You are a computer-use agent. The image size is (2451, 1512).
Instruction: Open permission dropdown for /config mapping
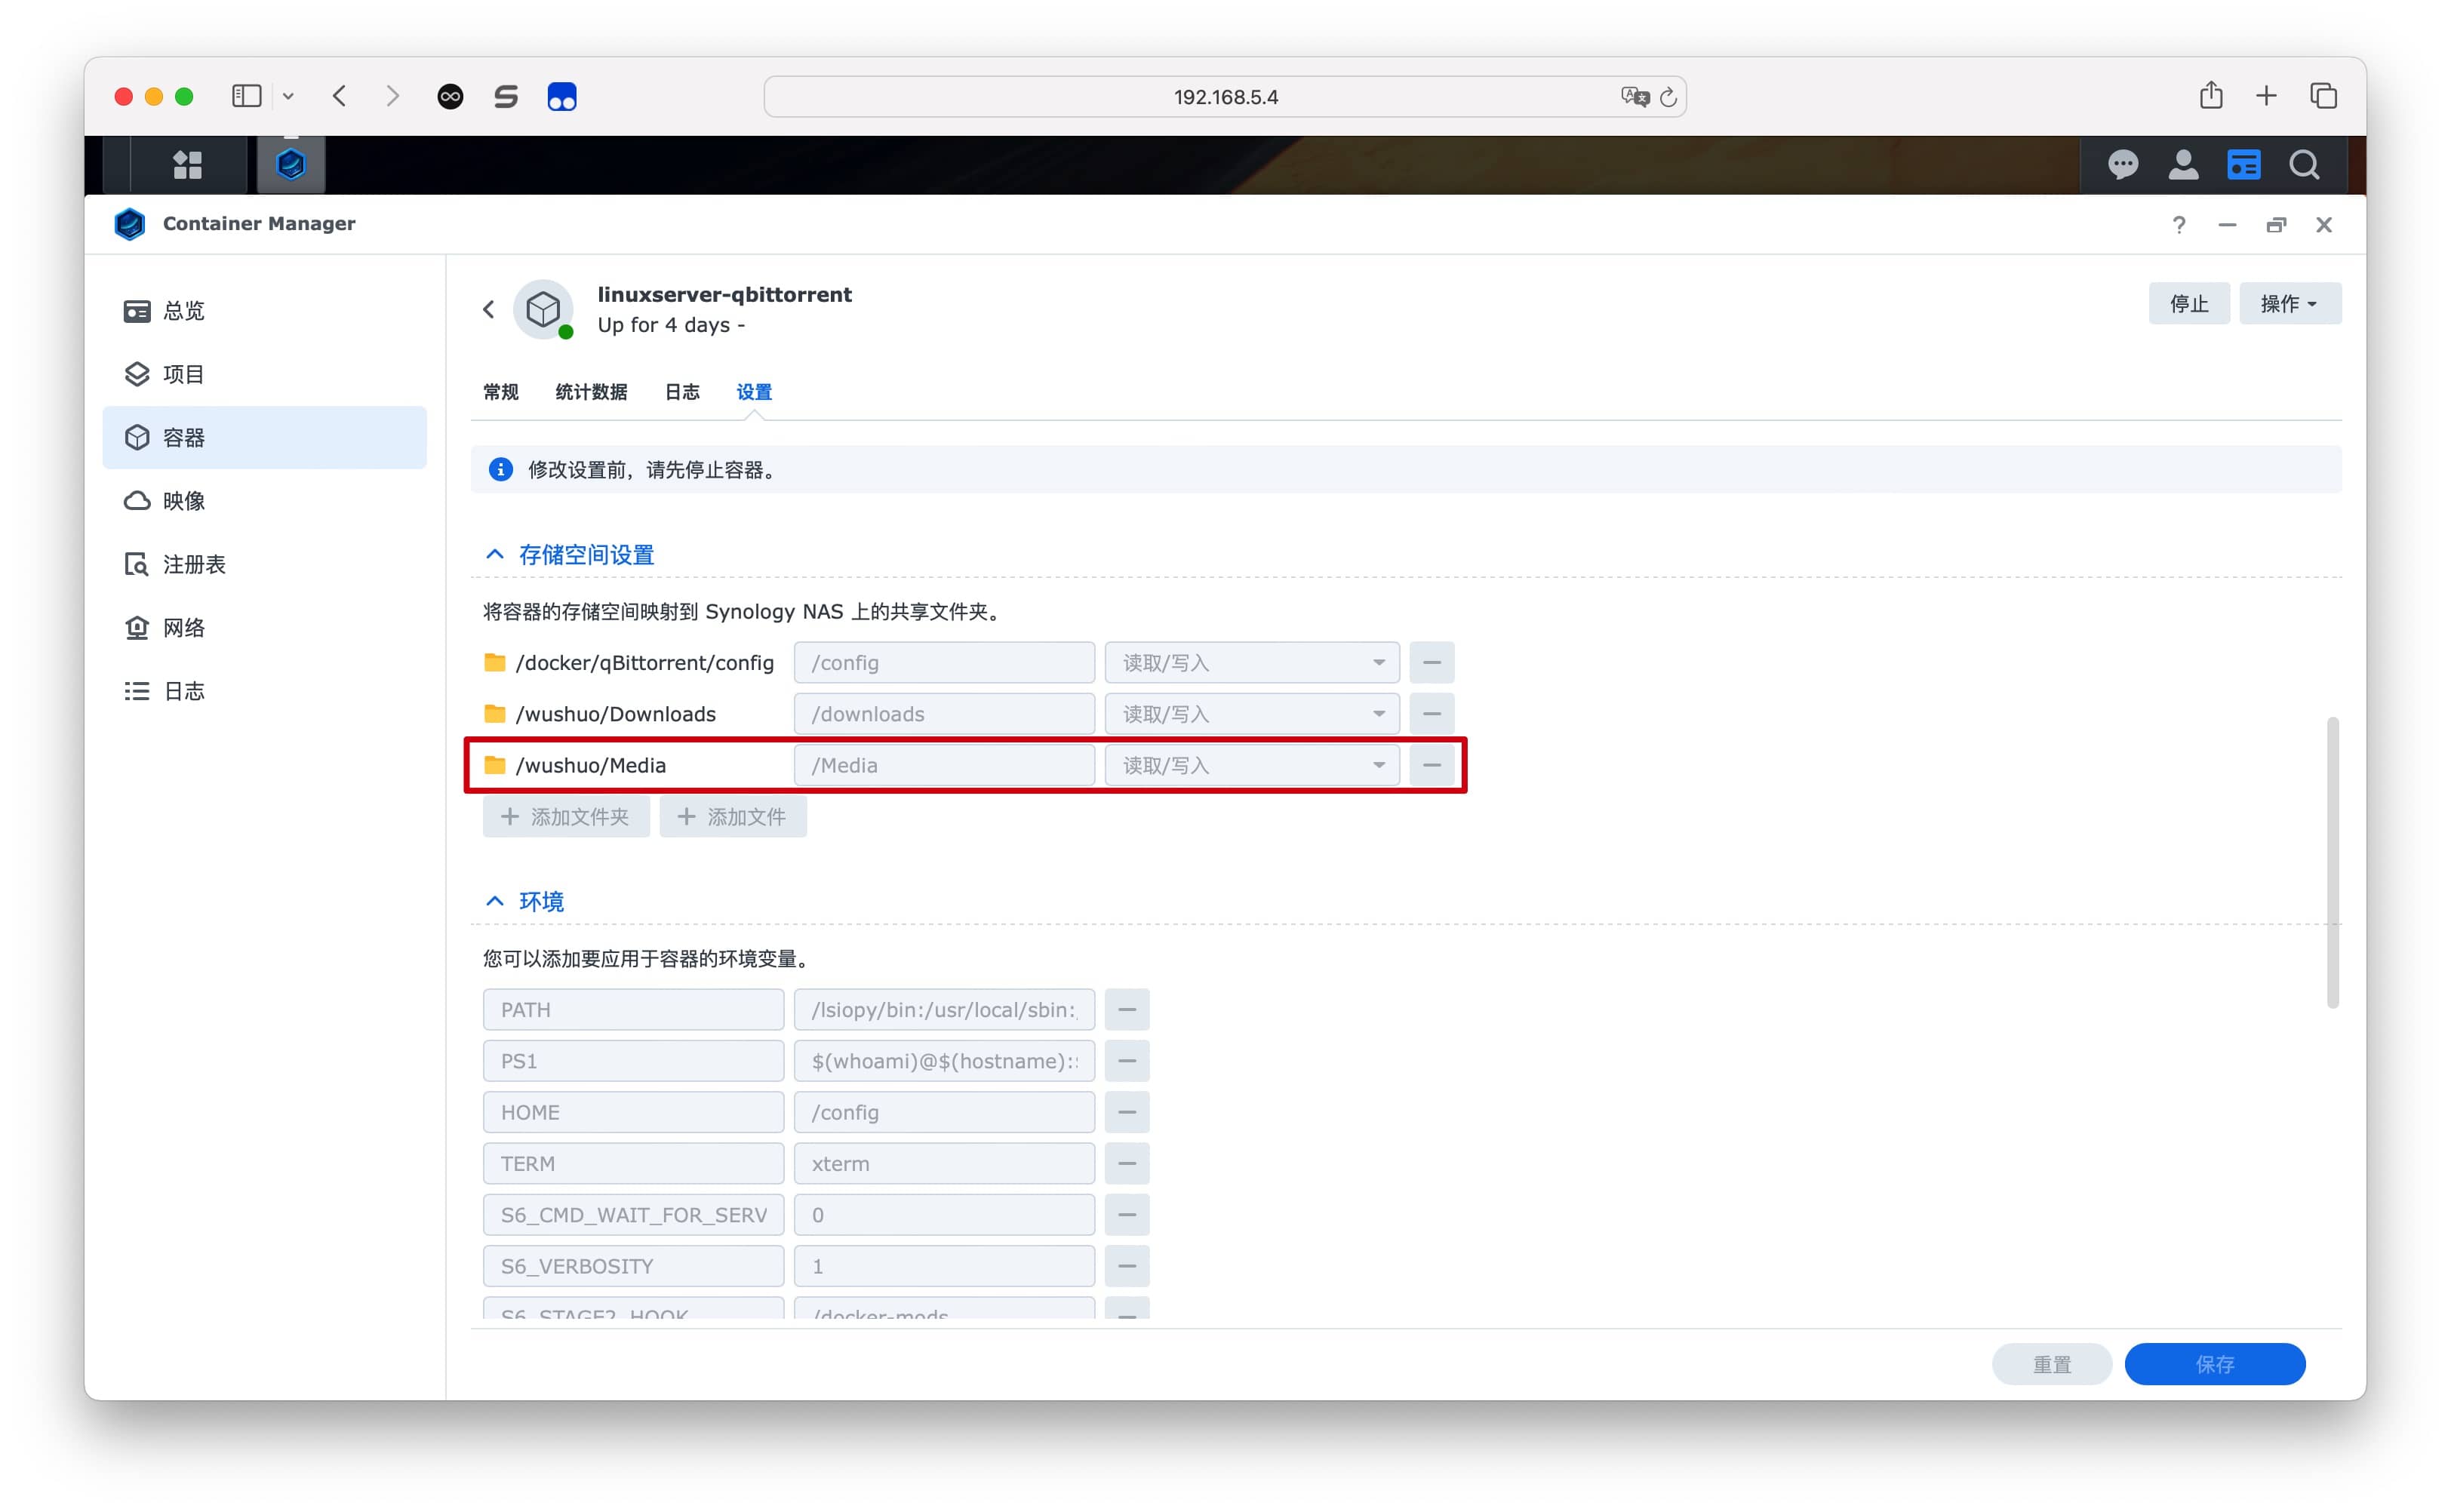click(1251, 663)
